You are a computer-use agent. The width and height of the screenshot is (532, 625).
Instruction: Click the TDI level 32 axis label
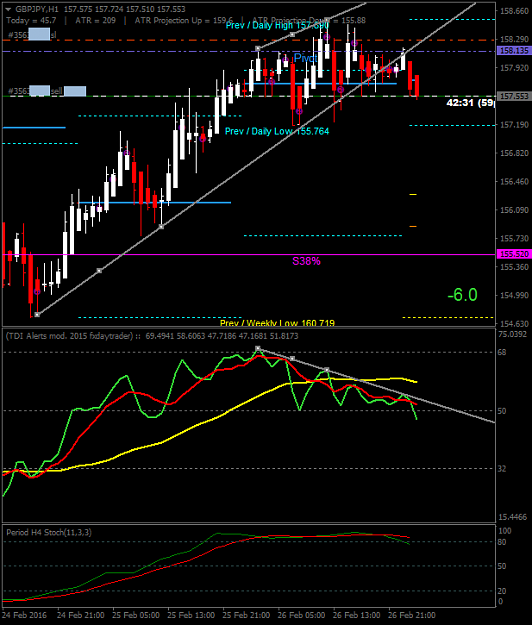click(502, 468)
